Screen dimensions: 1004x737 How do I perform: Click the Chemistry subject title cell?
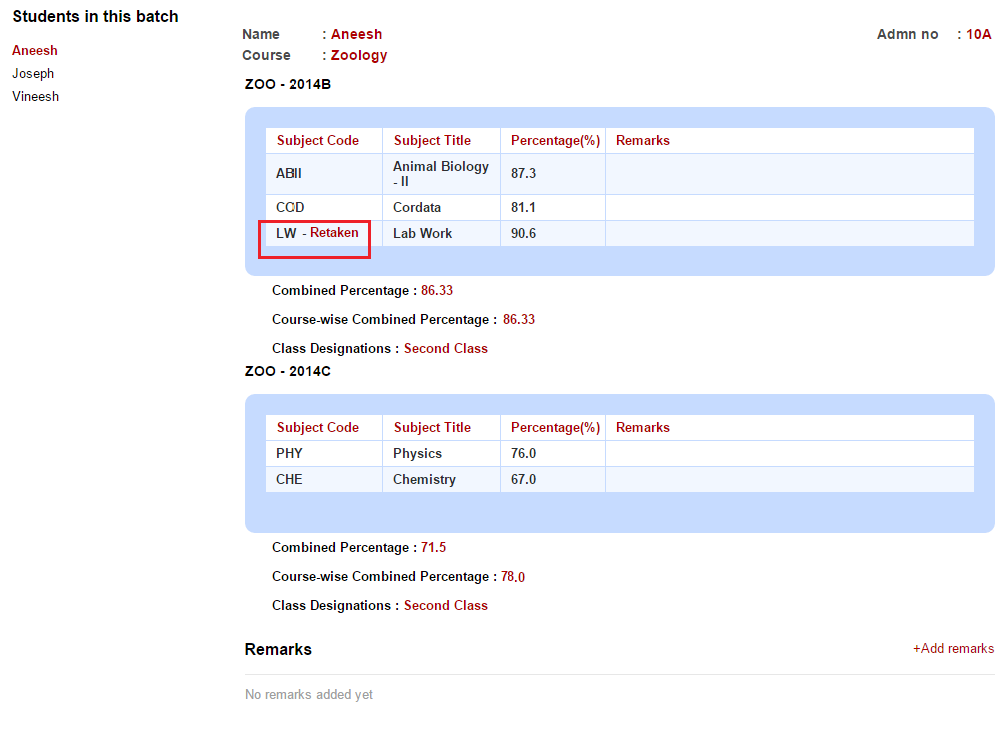click(x=424, y=479)
